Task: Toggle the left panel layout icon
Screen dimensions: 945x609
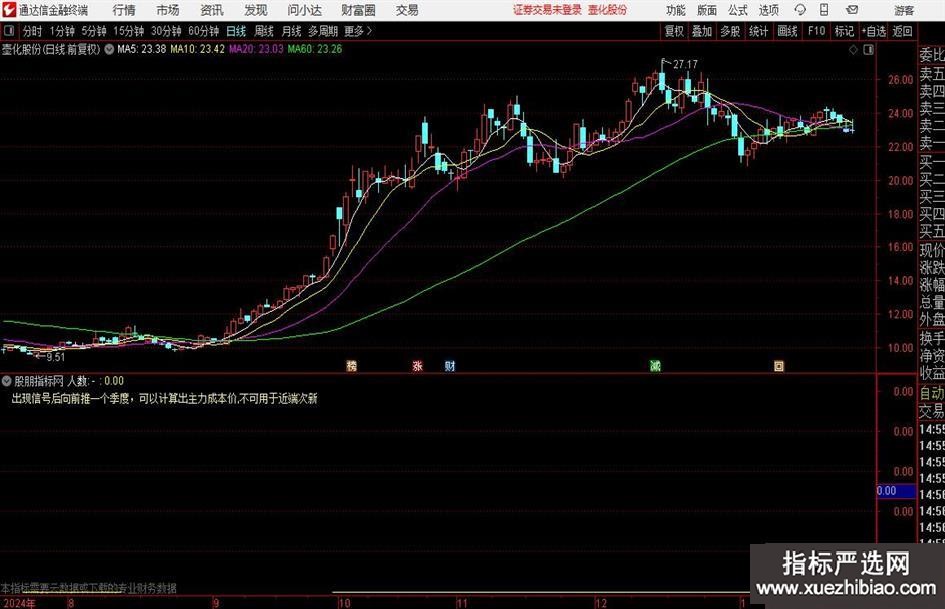Action: point(9,31)
